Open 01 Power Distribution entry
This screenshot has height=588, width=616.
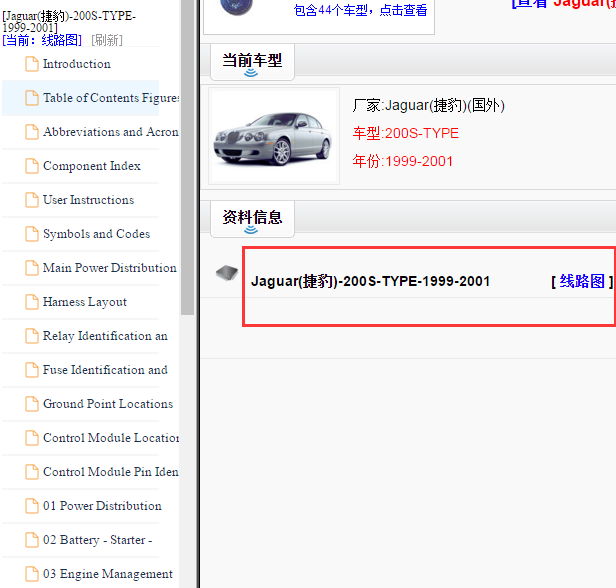click(102, 506)
